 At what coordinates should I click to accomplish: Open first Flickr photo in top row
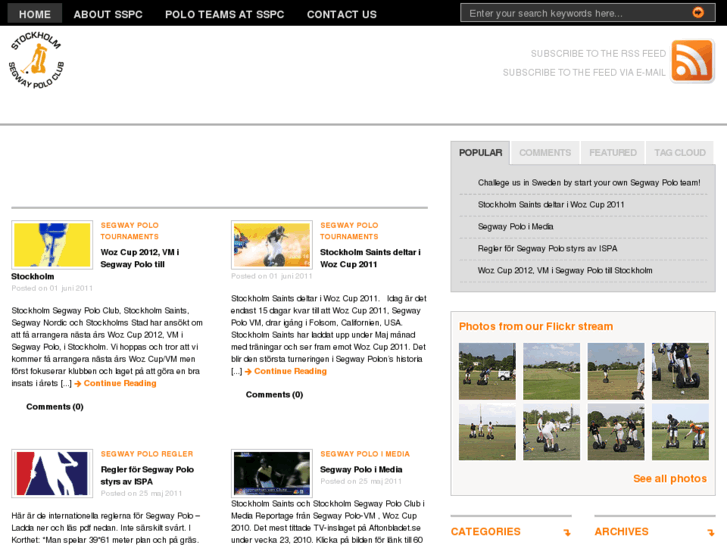click(x=487, y=372)
